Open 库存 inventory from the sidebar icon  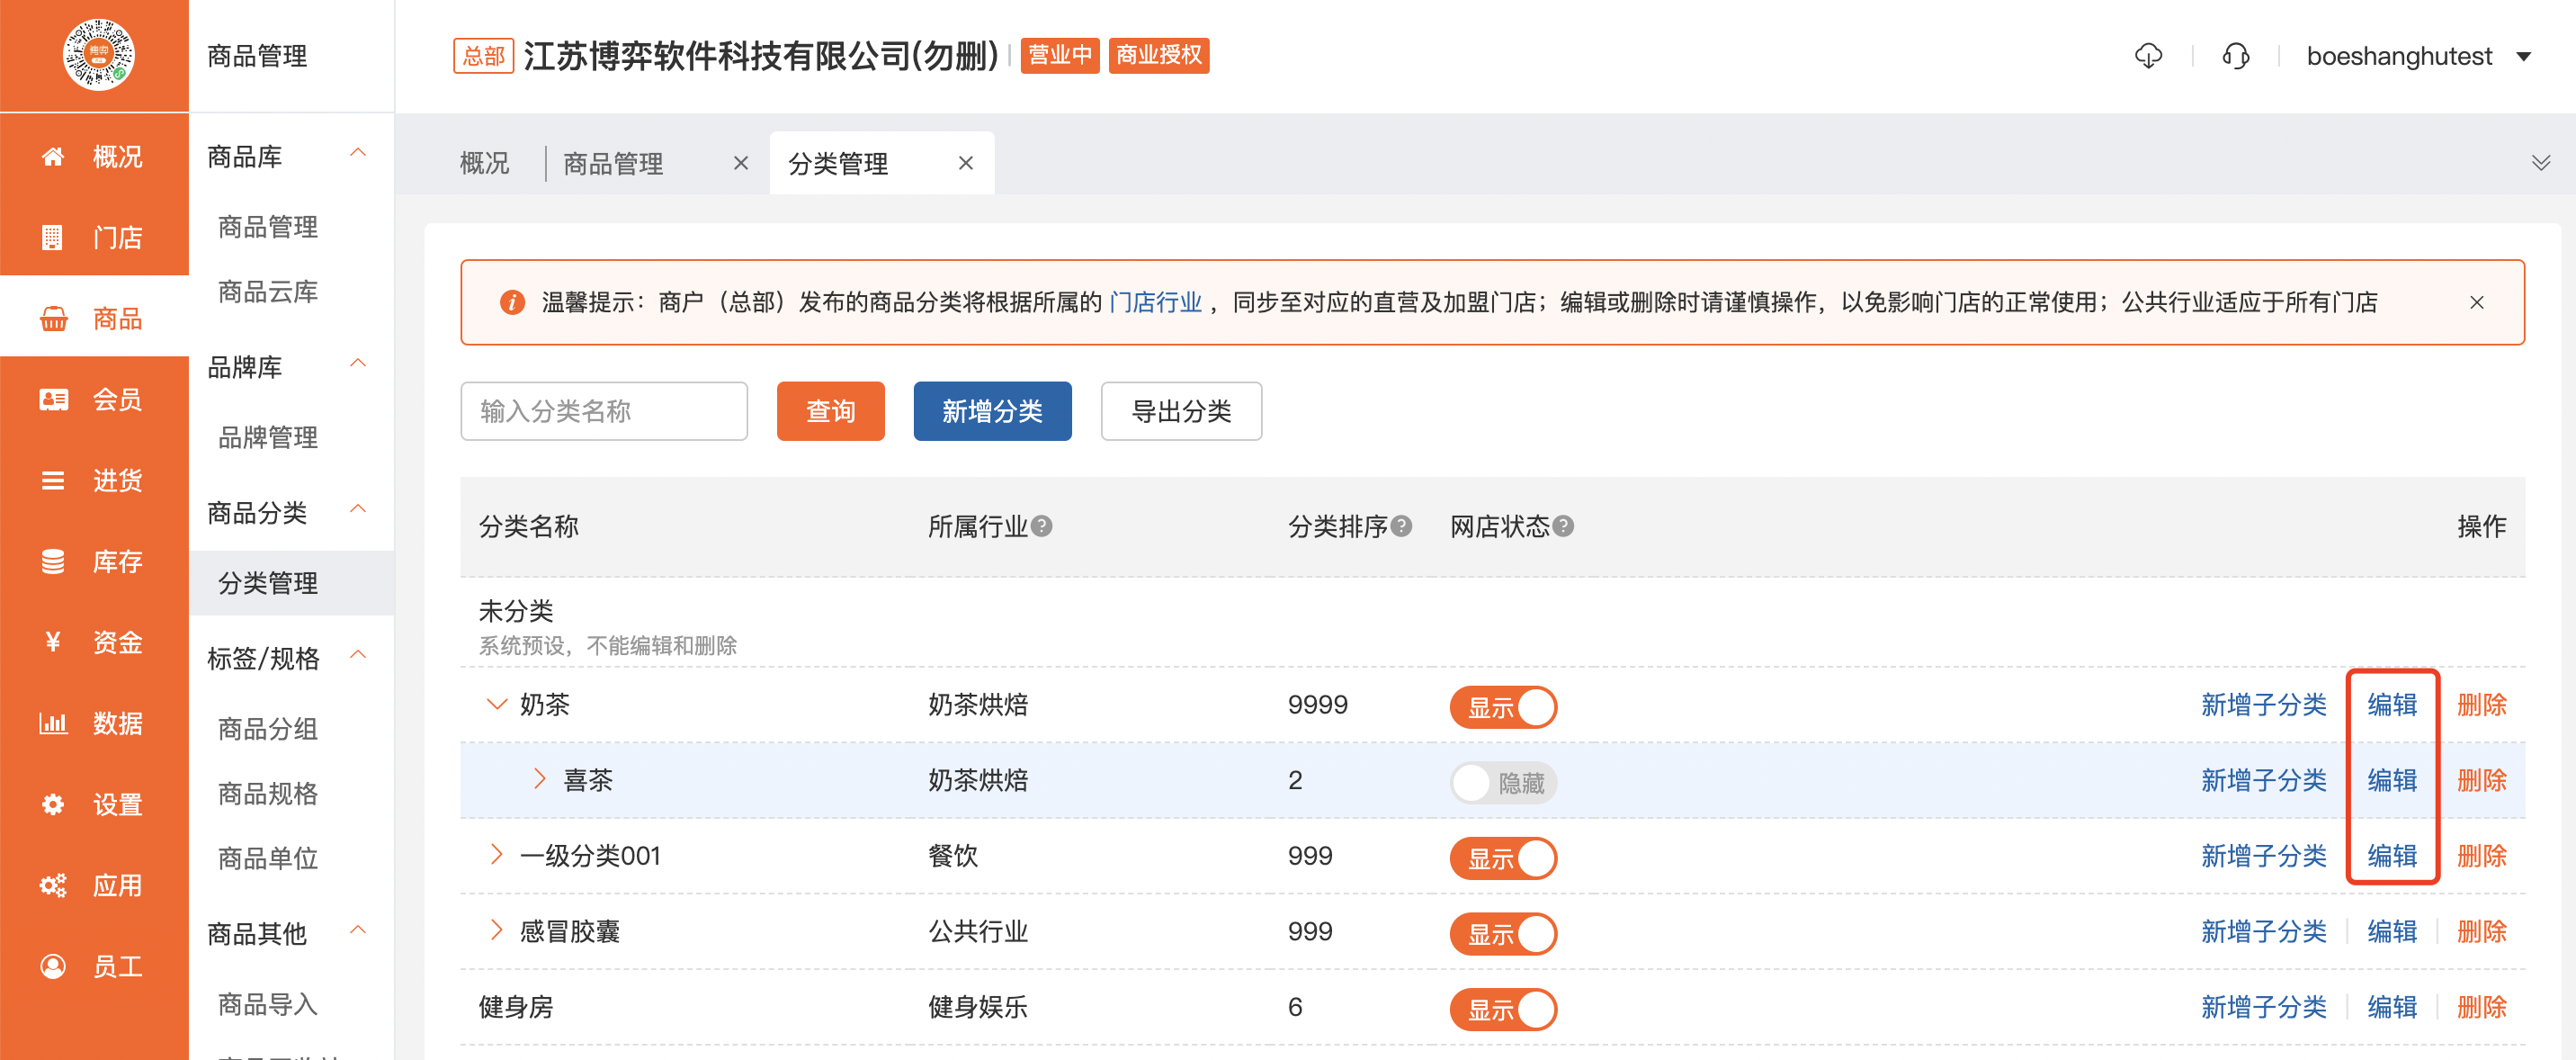click(53, 561)
